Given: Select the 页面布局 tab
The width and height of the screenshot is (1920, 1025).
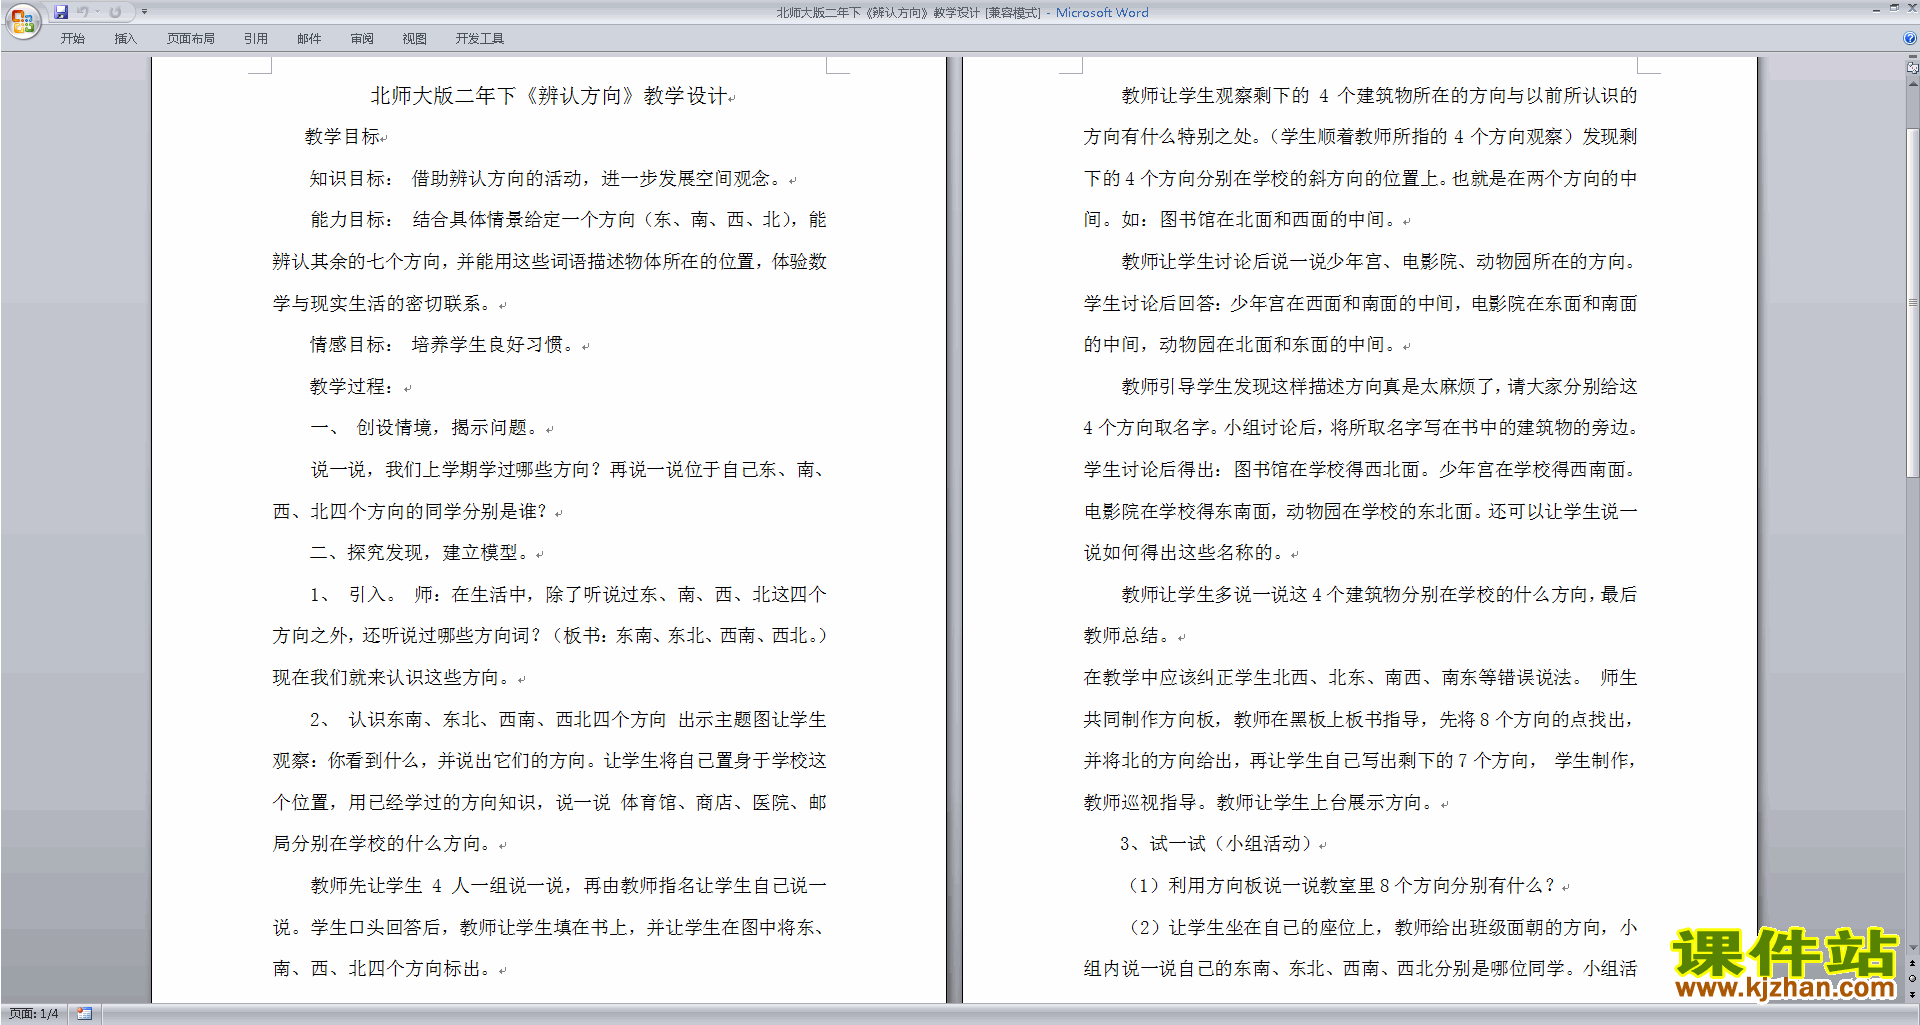Looking at the screenshot, I should 191,39.
